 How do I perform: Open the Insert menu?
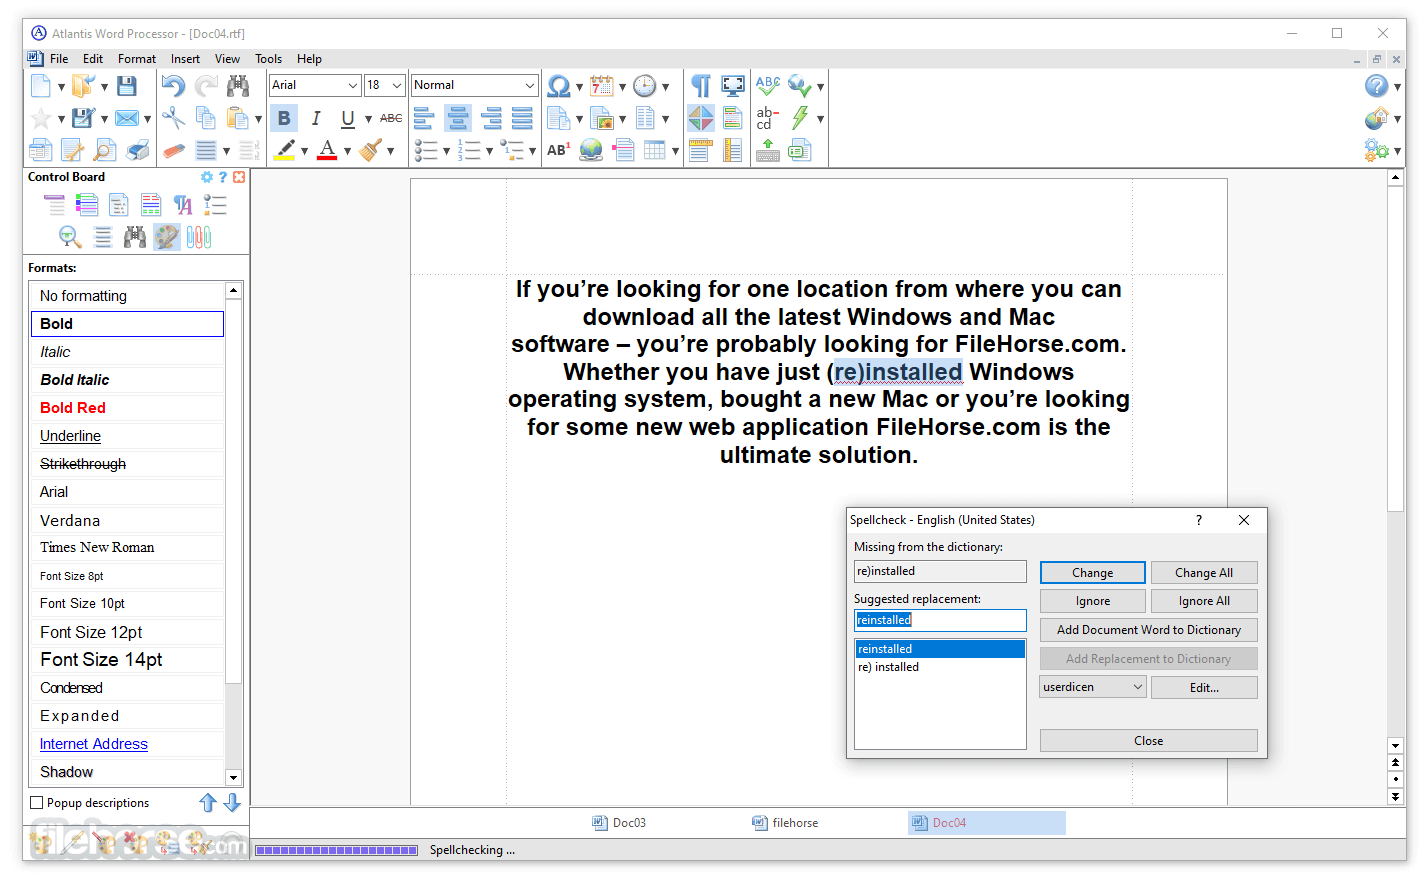[185, 59]
